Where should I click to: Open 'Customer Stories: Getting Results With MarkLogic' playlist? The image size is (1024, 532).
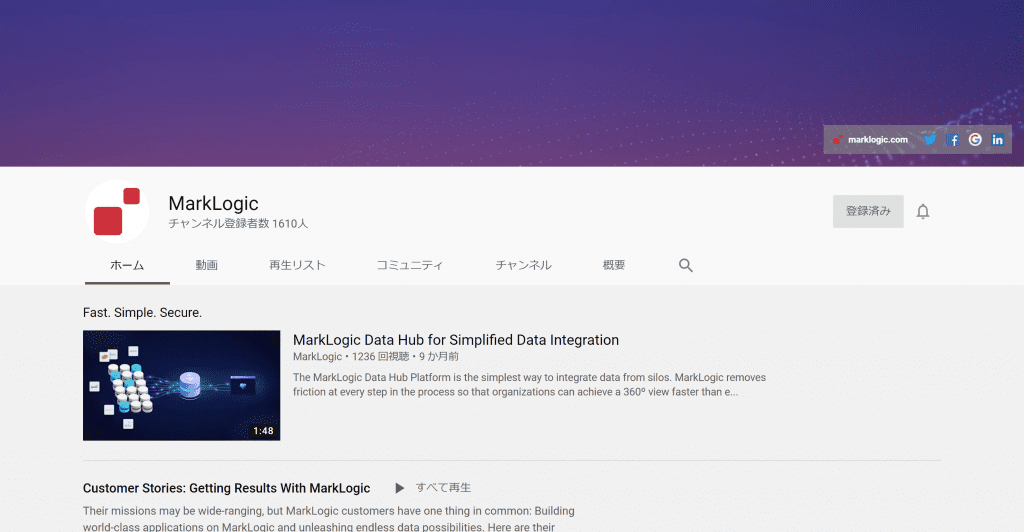pyautogui.click(x=227, y=488)
